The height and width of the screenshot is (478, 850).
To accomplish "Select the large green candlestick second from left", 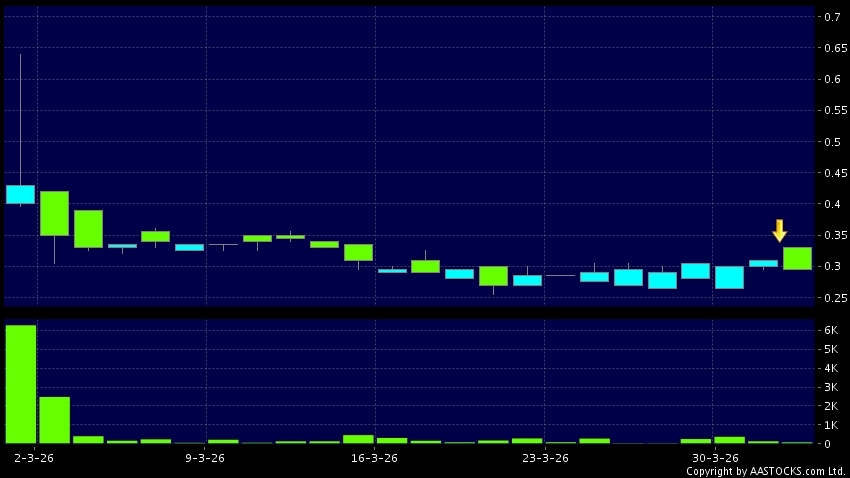I will 55,213.
